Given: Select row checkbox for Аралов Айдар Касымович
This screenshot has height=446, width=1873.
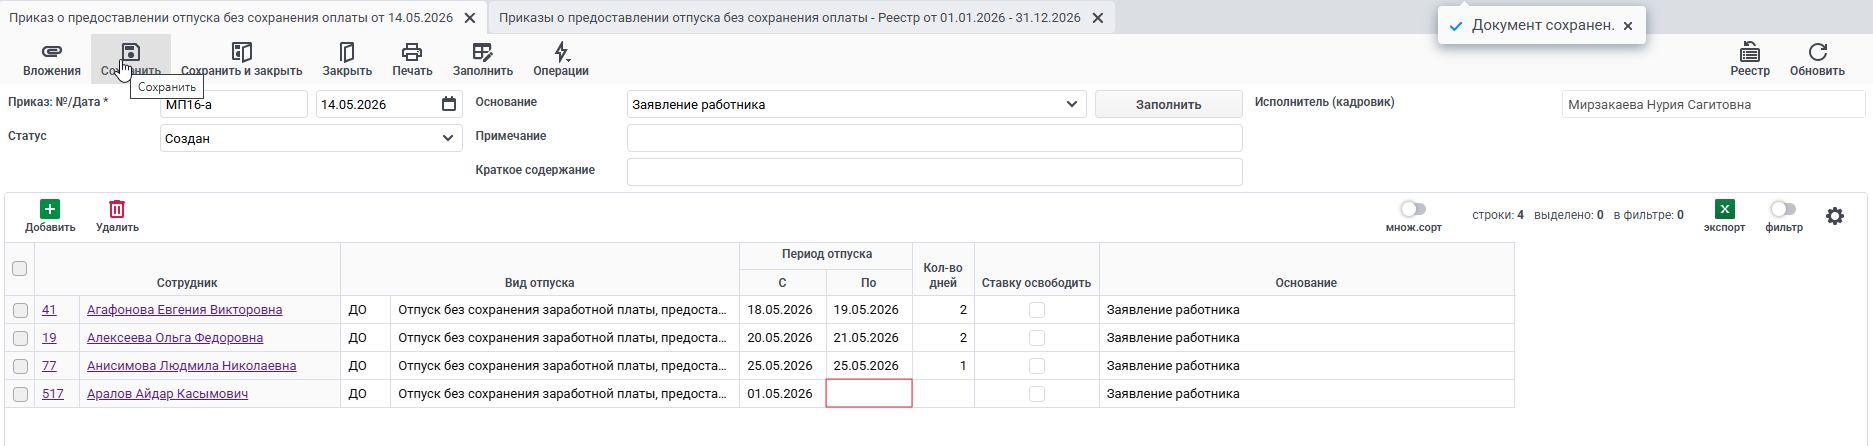Looking at the screenshot, I should coord(20,394).
